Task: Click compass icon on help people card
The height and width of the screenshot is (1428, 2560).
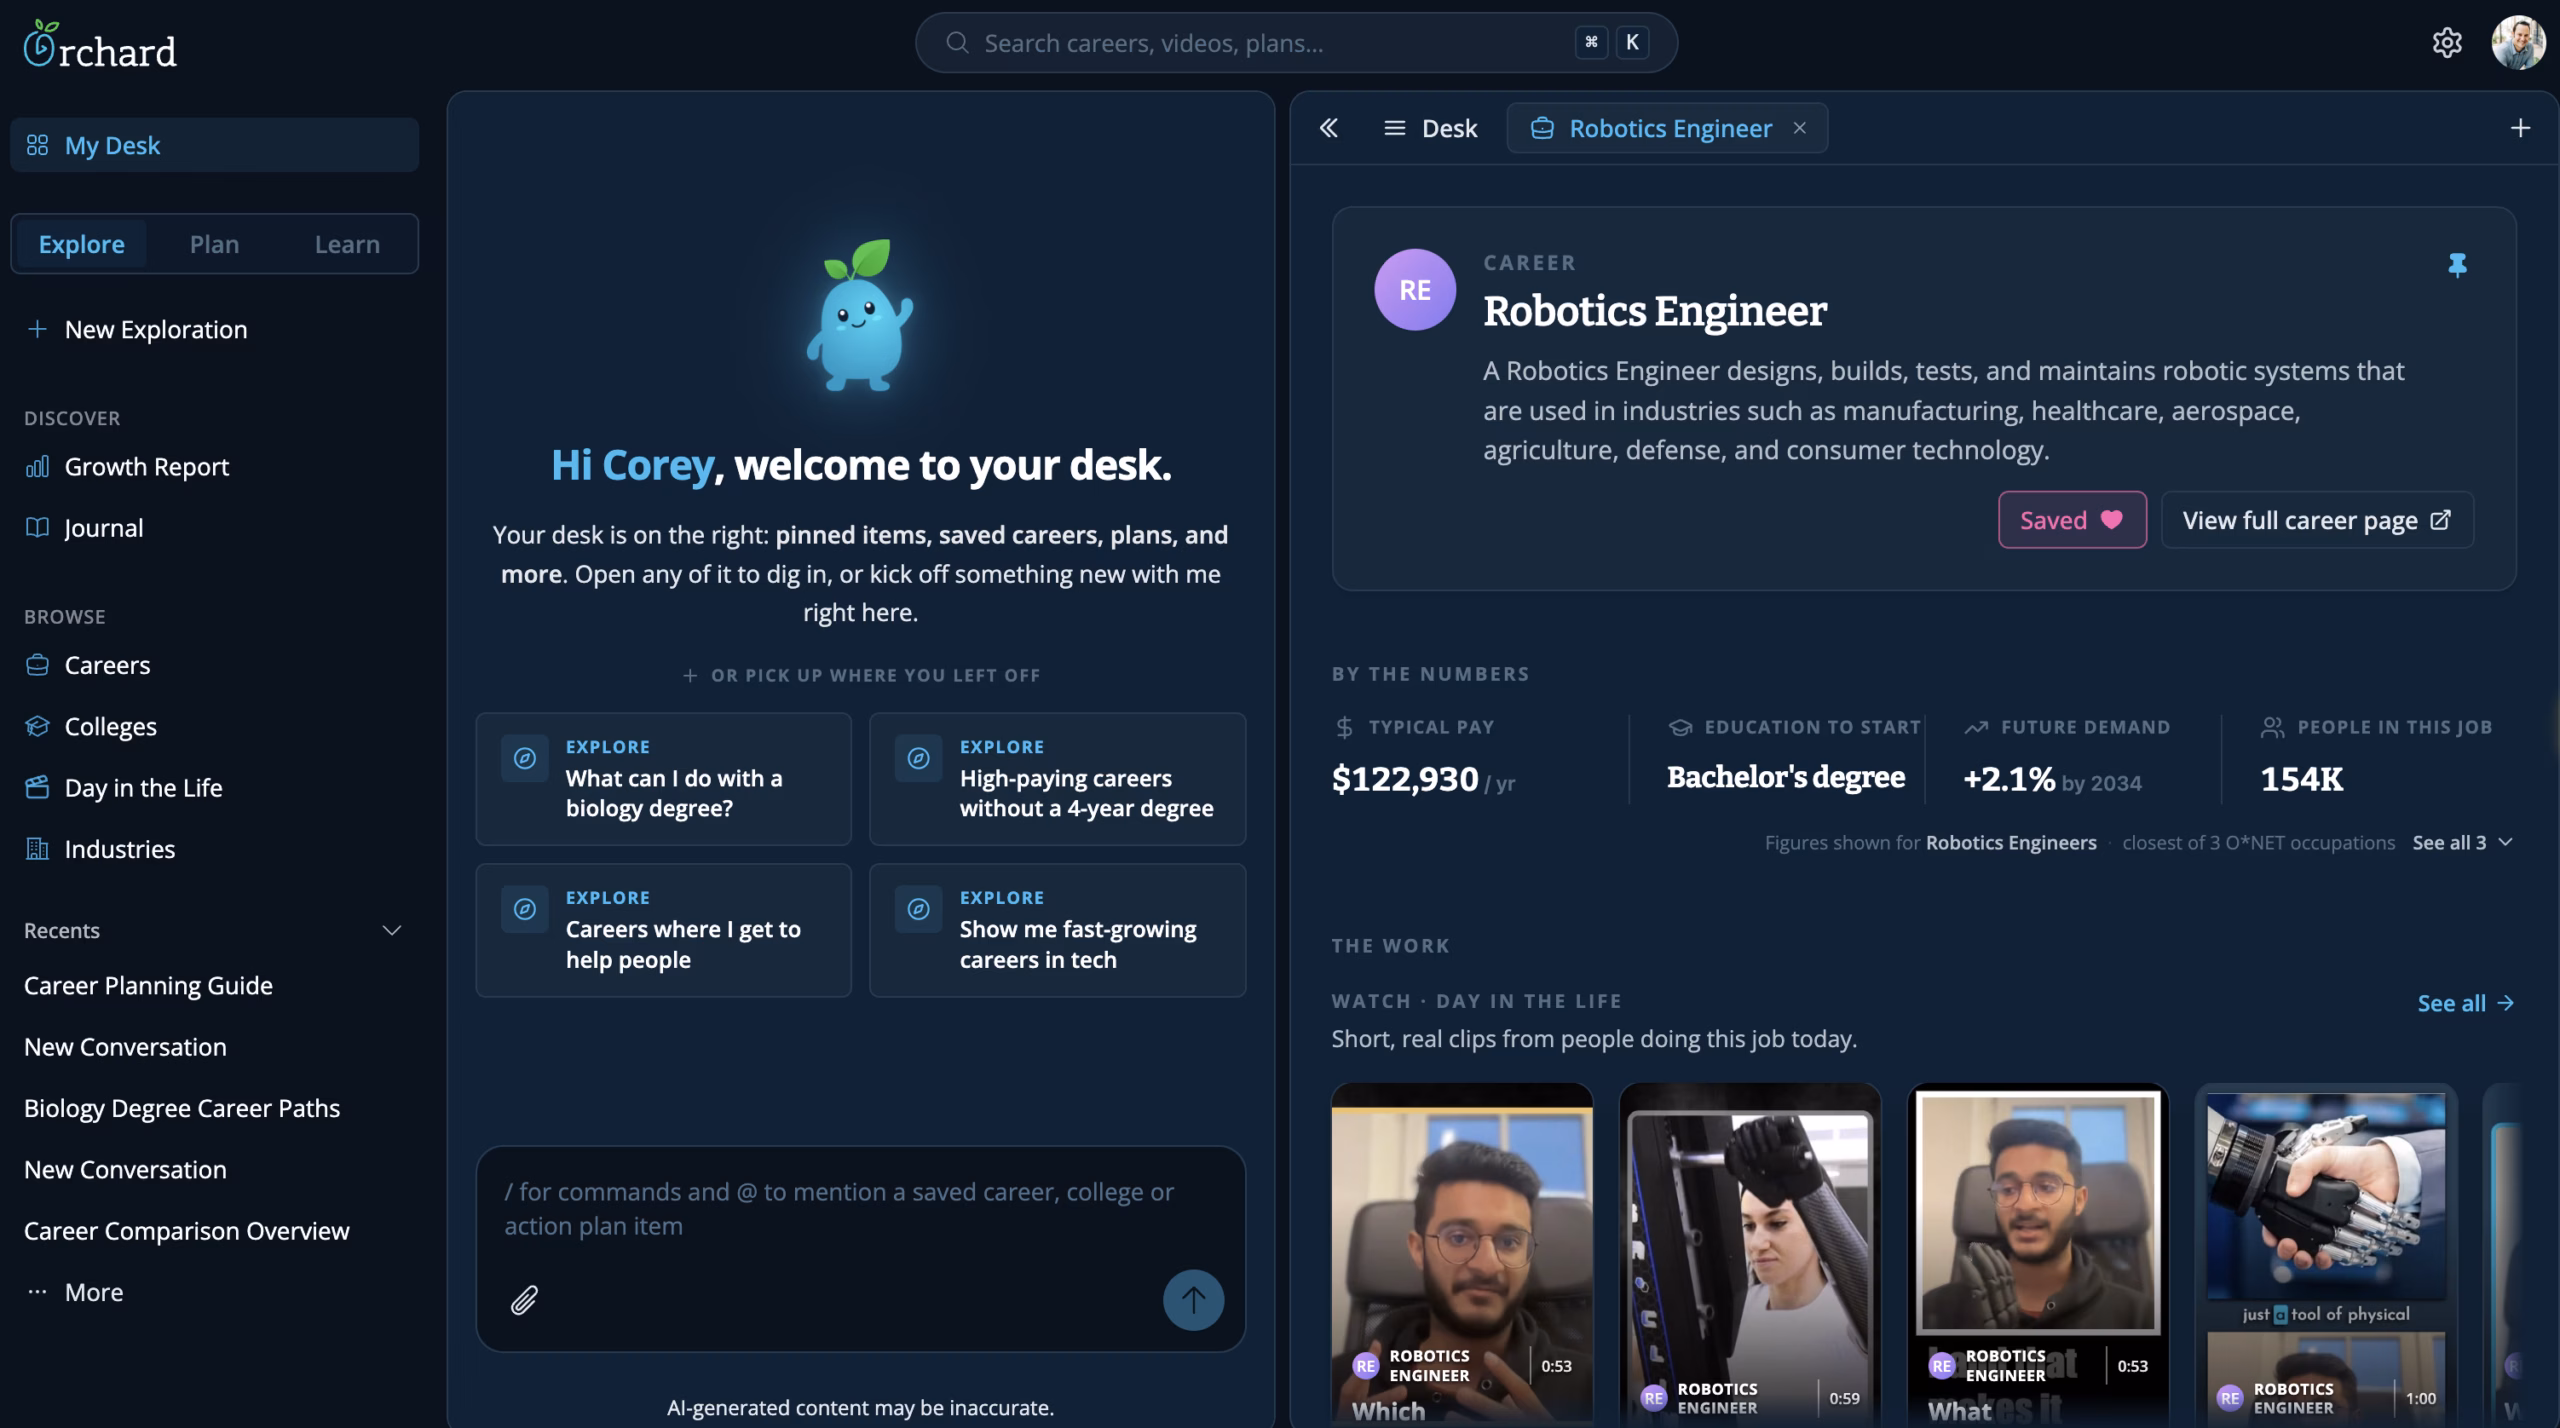Action: click(x=525, y=910)
